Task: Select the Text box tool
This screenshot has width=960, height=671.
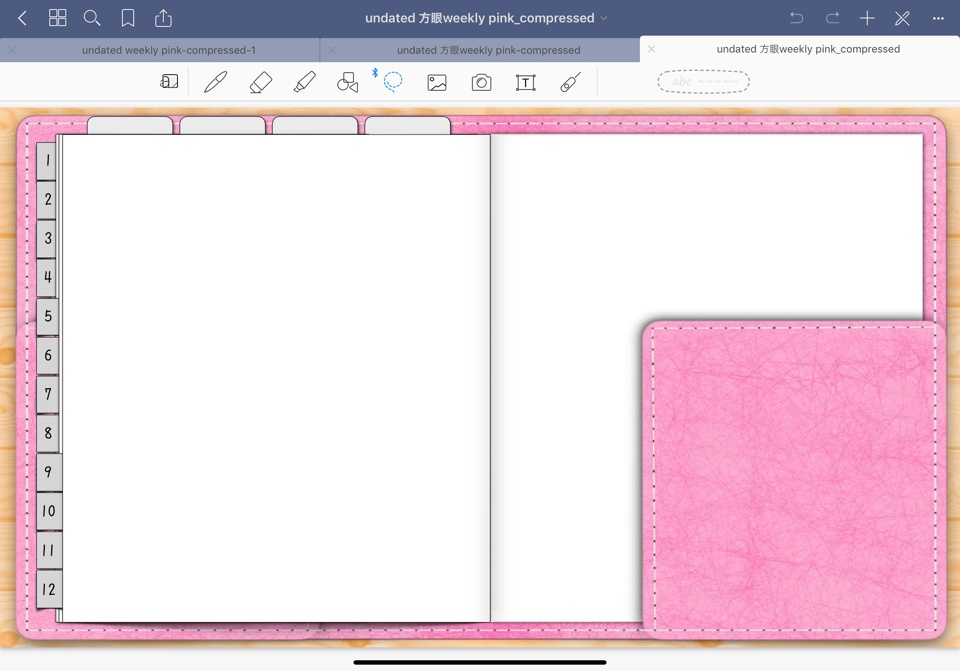Action: (525, 81)
